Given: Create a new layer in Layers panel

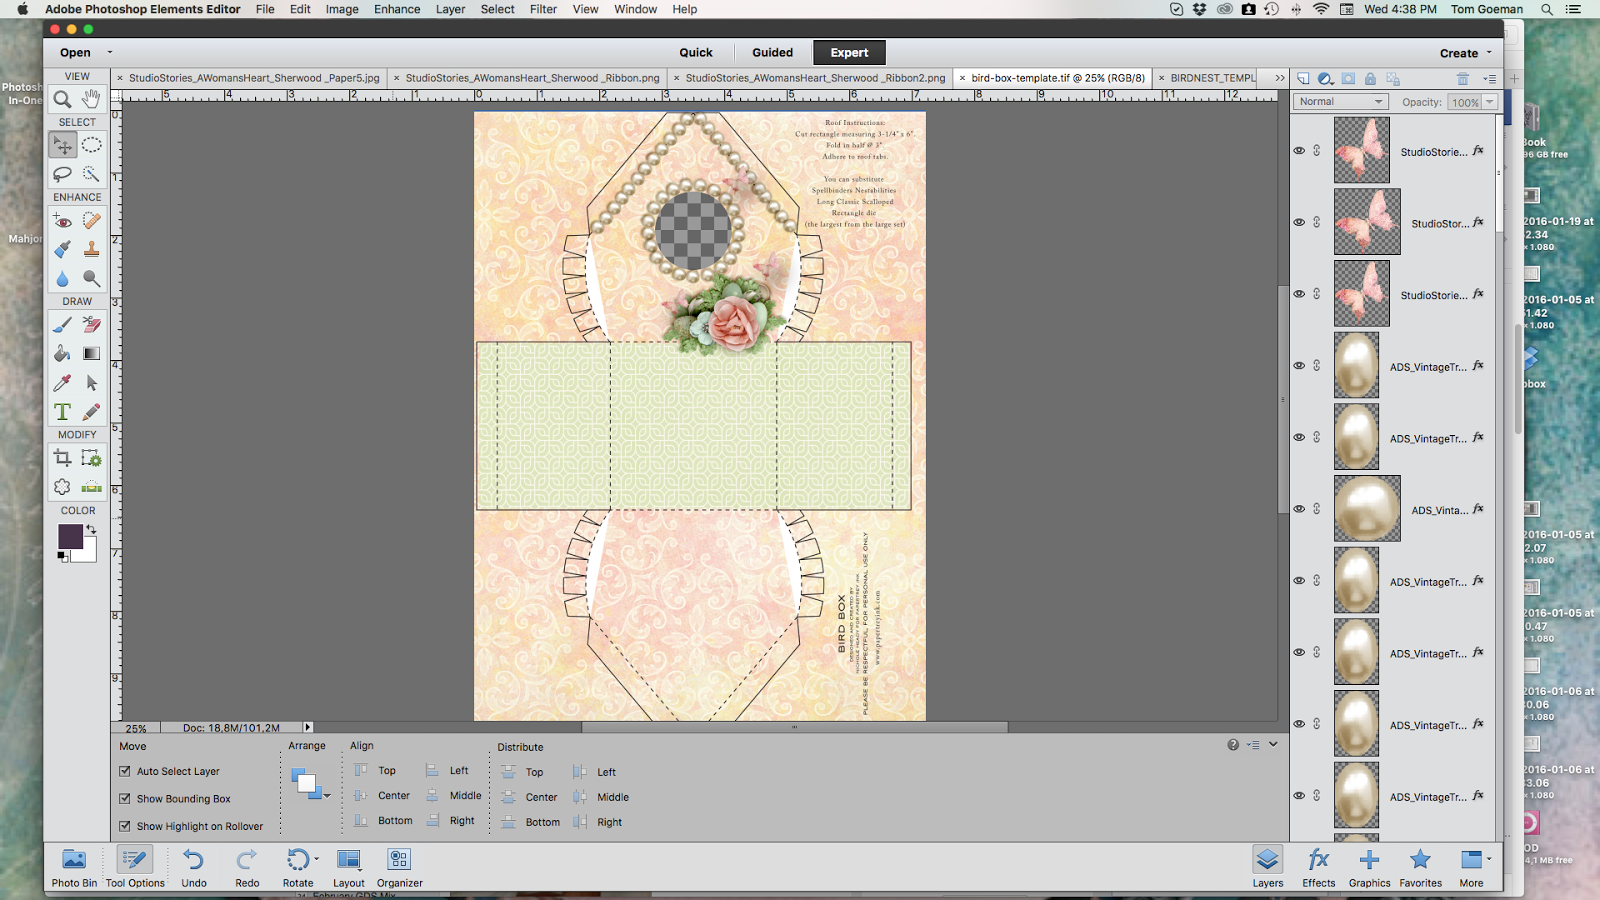Looking at the screenshot, I should pos(1303,78).
